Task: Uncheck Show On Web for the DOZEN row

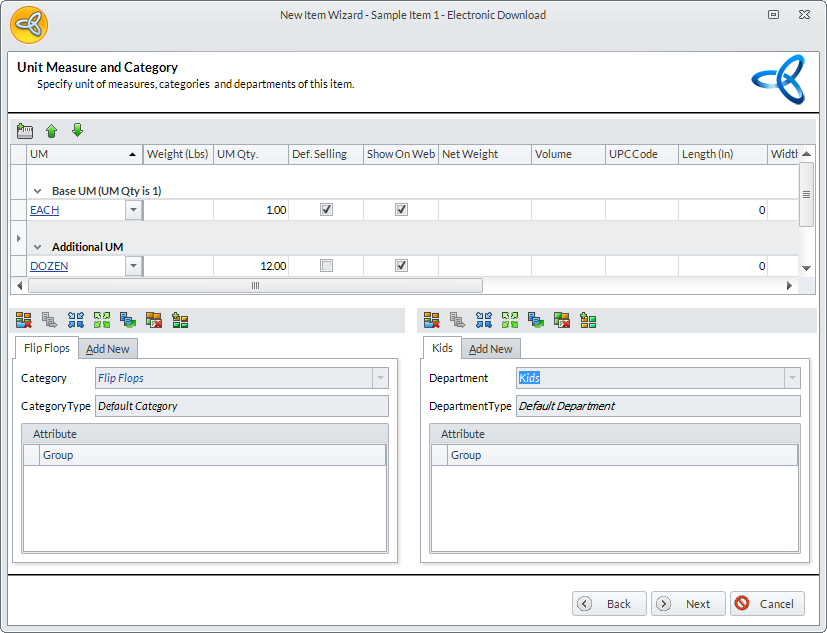Action: pos(401,266)
